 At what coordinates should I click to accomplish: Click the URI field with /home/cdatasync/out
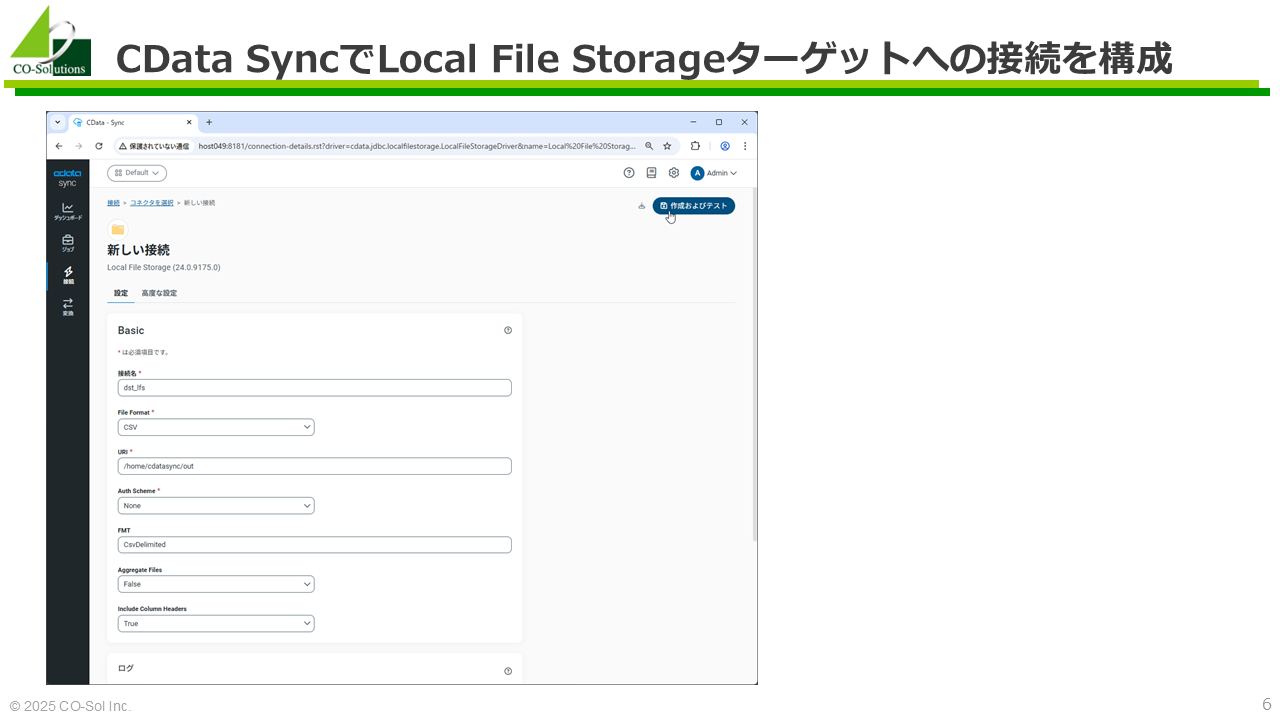point(314,466)
